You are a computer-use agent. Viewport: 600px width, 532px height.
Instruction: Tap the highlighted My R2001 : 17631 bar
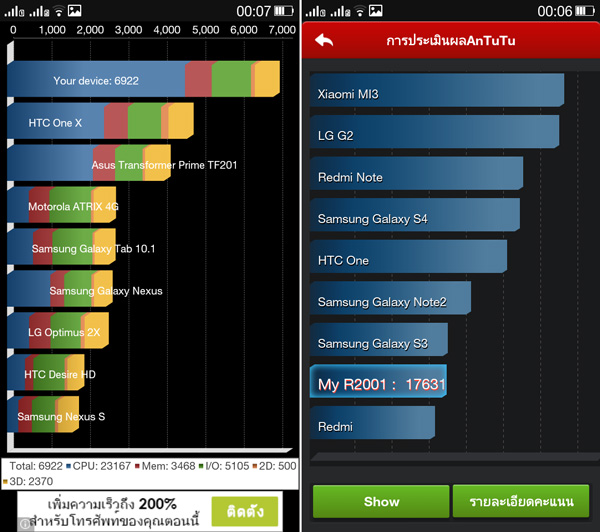tap(378, 382)
